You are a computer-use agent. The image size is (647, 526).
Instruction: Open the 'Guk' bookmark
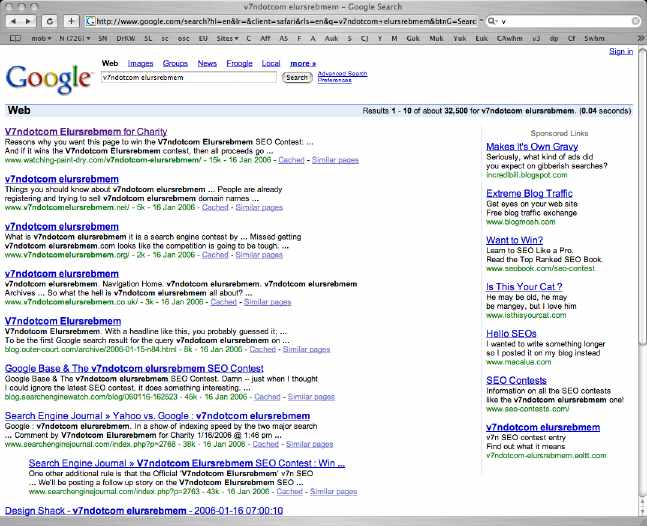(x=413, y=38)
